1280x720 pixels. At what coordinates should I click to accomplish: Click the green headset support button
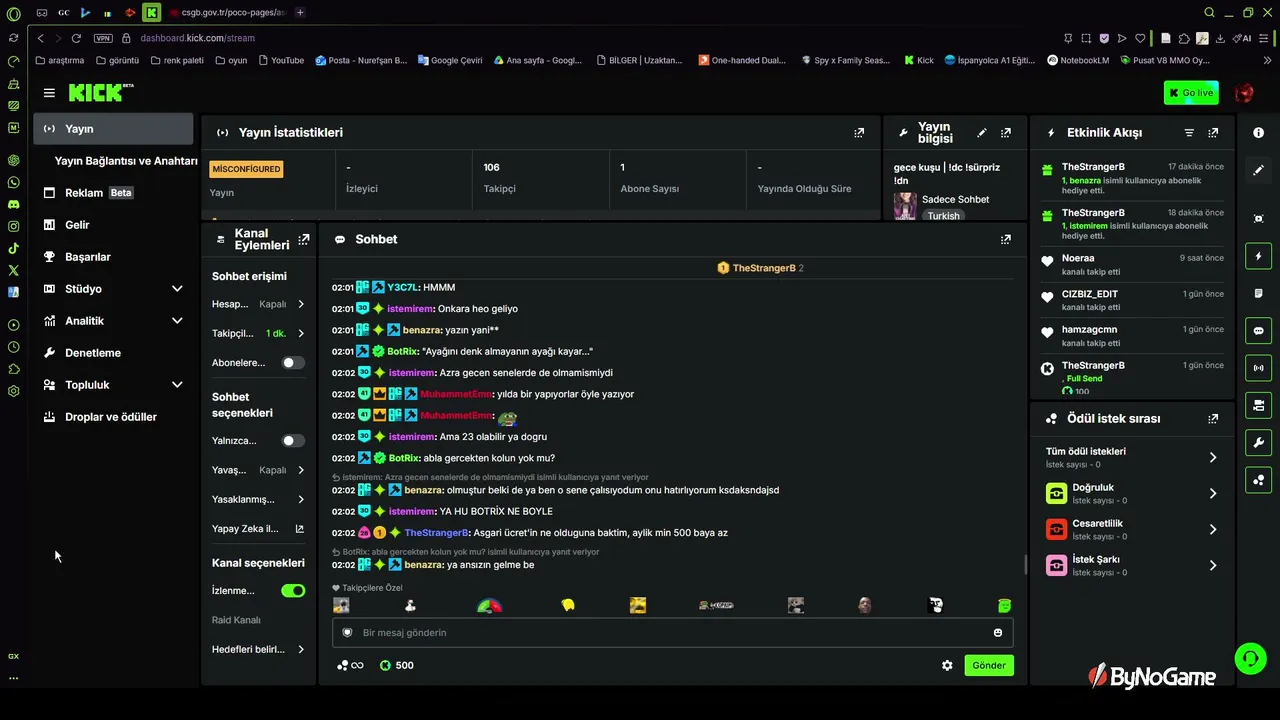[1250, 658]
